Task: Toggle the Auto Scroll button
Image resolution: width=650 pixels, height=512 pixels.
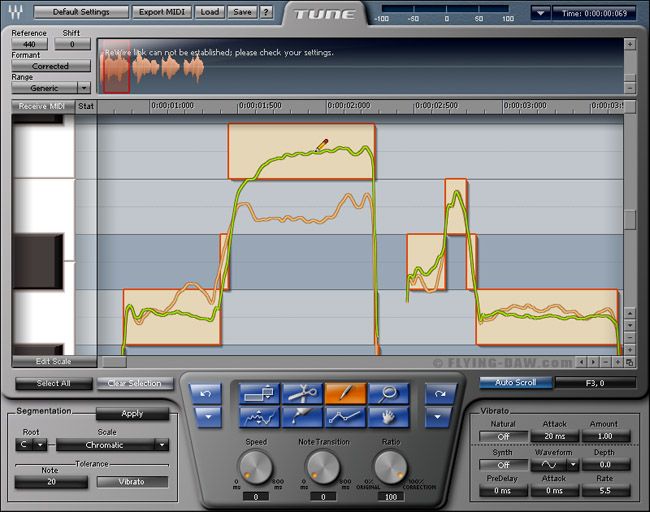Action: (x=516, y=383)
